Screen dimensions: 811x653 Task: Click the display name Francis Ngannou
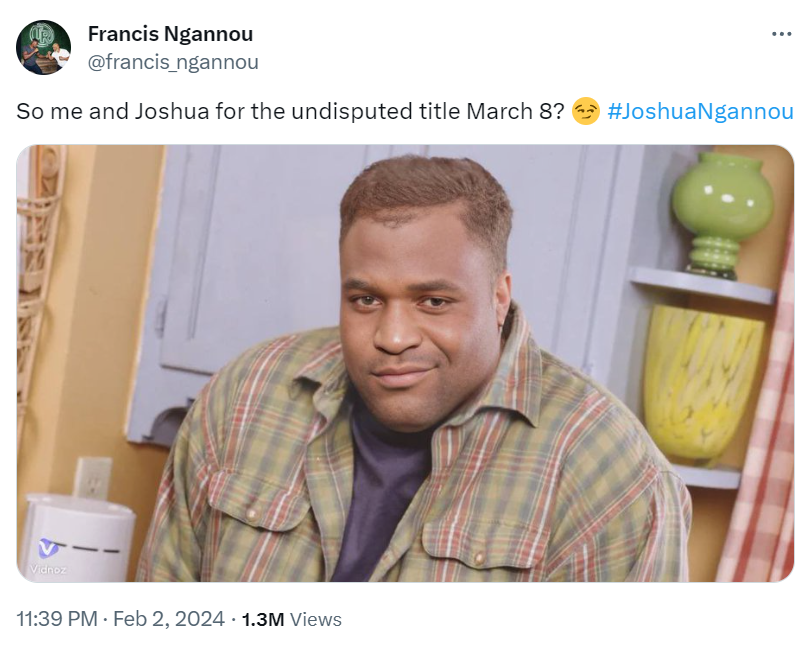[170, 34]
